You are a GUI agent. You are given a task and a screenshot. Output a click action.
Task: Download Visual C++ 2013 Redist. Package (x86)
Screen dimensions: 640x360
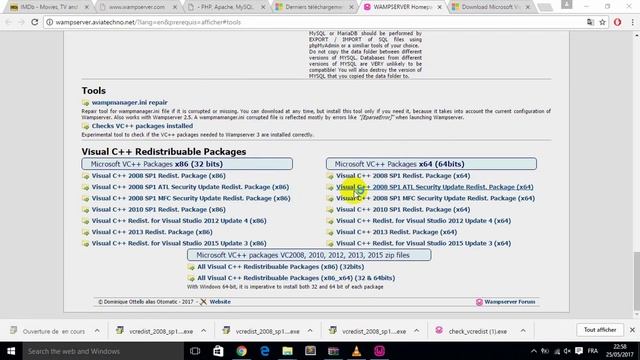click(152, 232)
